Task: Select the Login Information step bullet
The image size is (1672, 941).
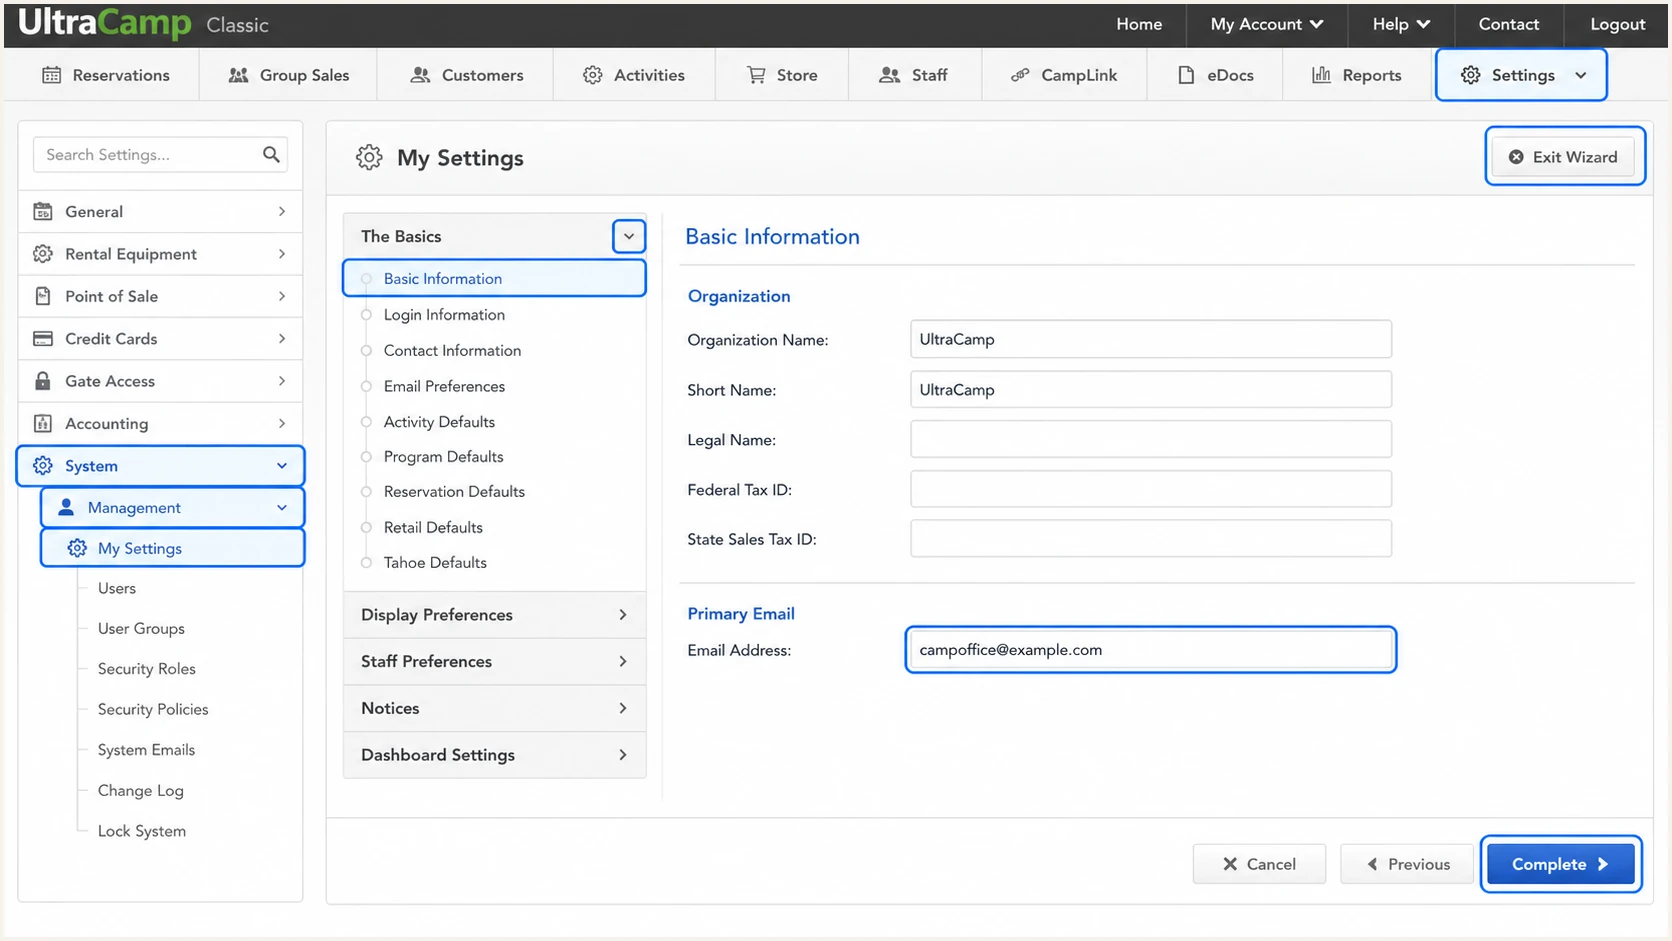Action: pyautogui.click(x=366, y=314)
